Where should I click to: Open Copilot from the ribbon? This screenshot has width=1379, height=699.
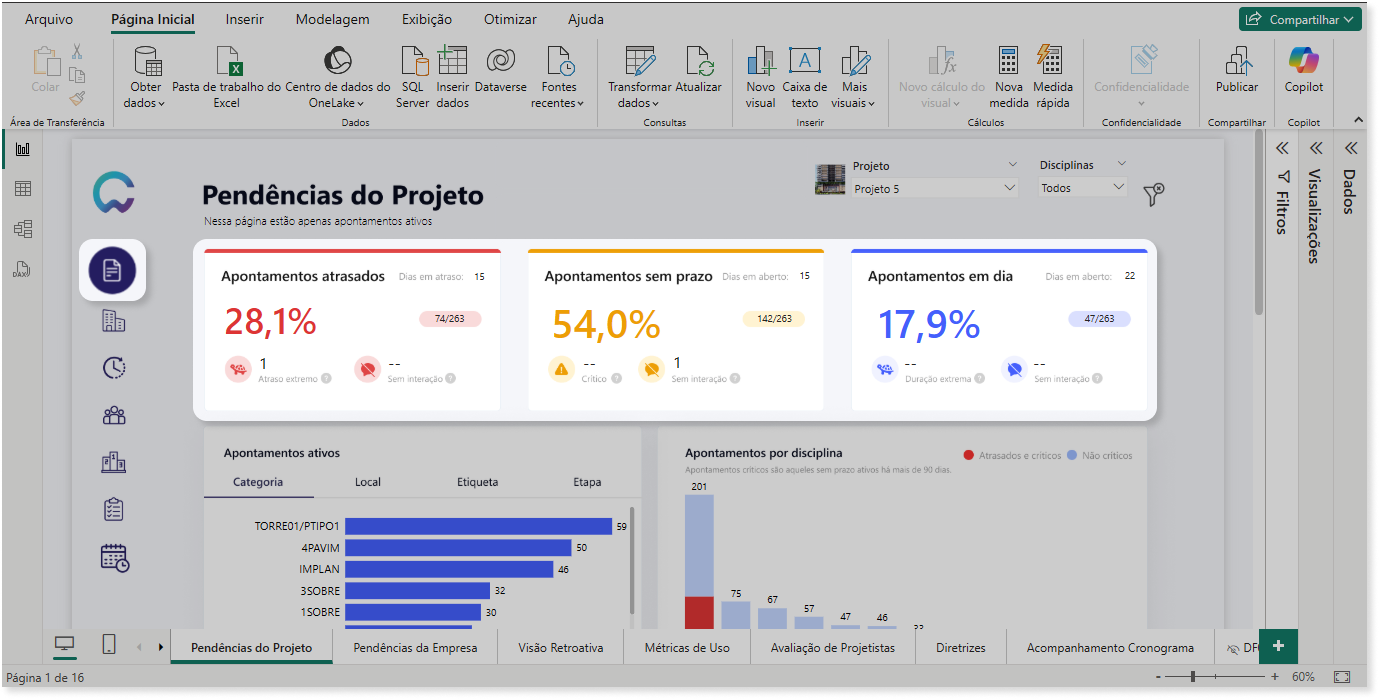click(x=1304, y=70)
